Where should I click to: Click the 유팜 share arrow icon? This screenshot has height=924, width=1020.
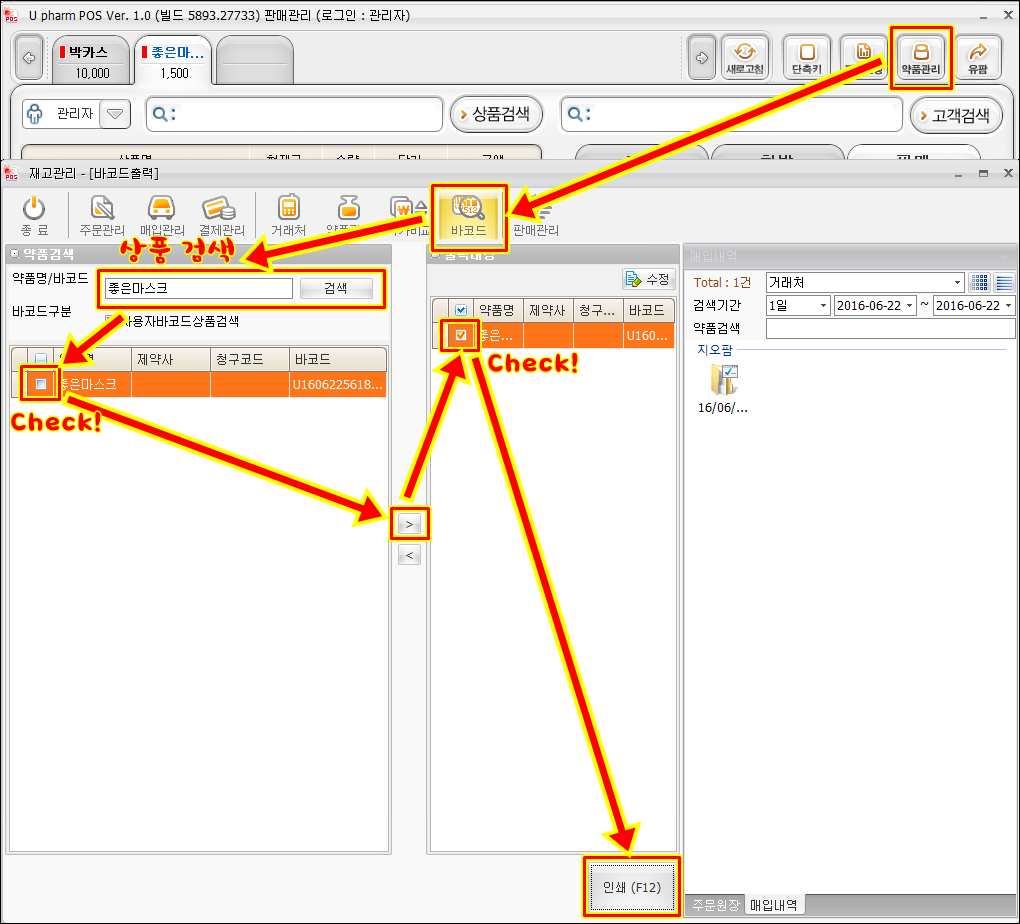click(x=978, y=56)
